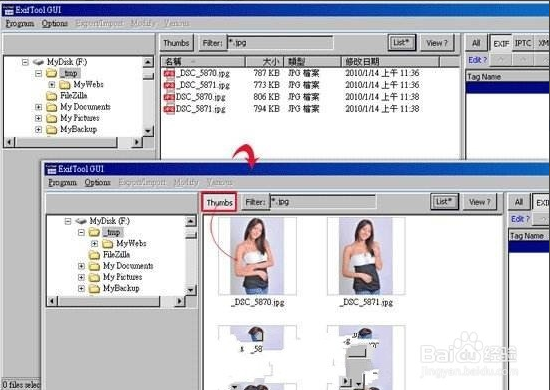Select FileZilla folder icon in back window
Viewport: 550px width, 390px height.
pyautogui.click(x=52, y=96)
